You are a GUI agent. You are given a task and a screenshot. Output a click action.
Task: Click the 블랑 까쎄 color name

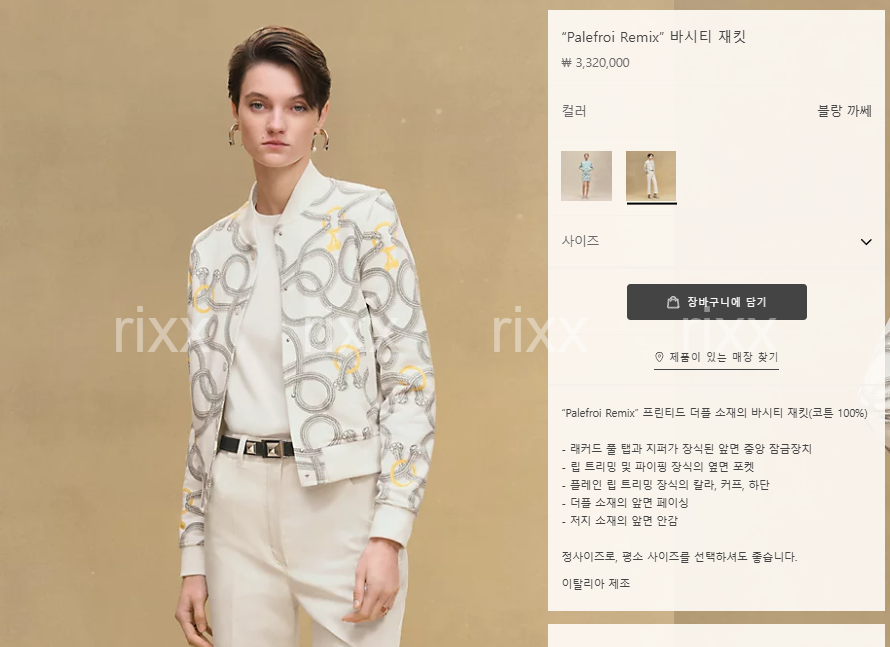tap(844, 111)
